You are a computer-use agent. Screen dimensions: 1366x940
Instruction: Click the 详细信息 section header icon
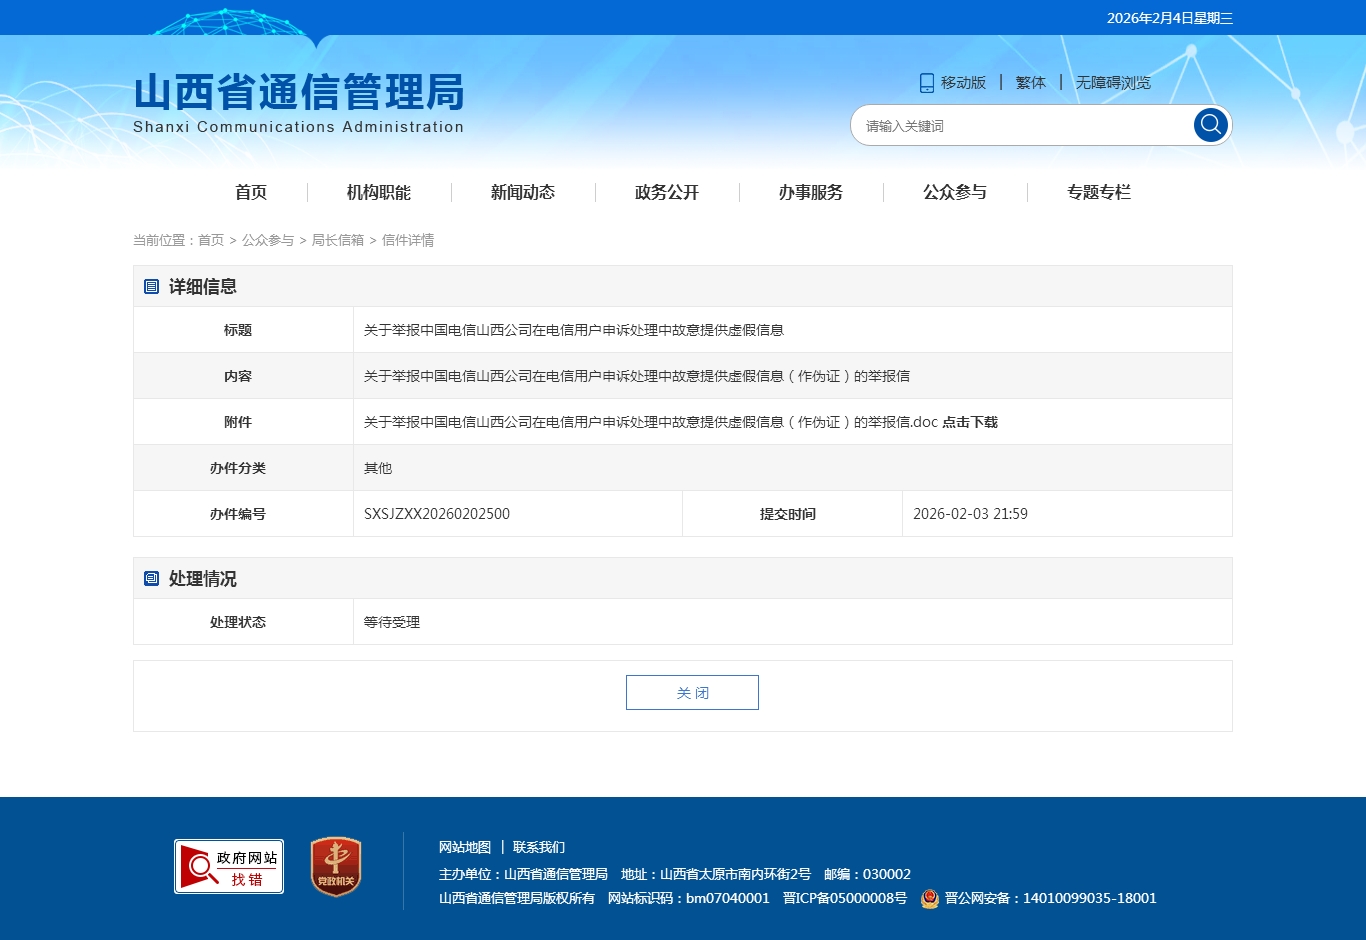tap(152, 287)
